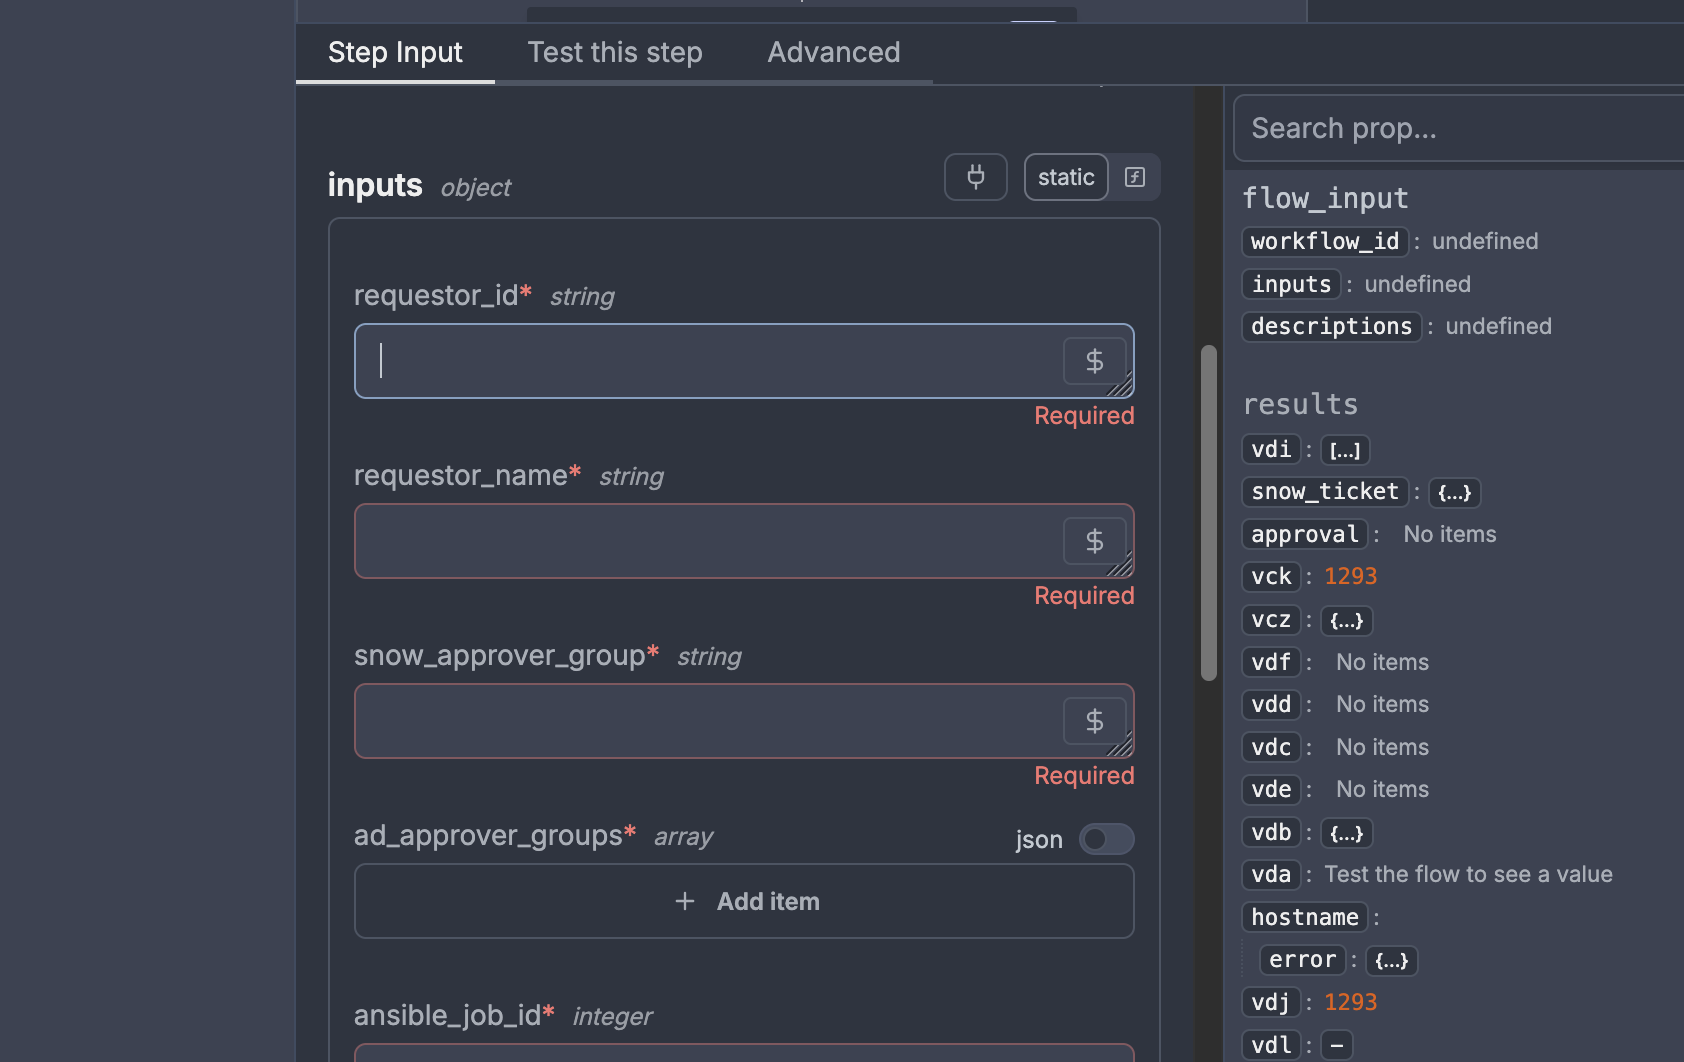Expand the snow_ticket object result

click(1454, 492)
